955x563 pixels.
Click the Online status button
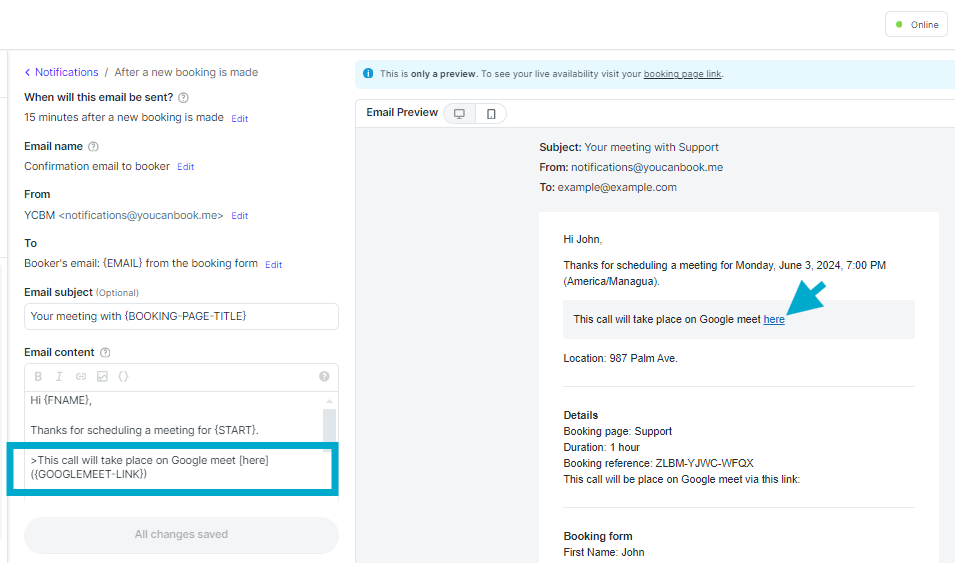916,24
